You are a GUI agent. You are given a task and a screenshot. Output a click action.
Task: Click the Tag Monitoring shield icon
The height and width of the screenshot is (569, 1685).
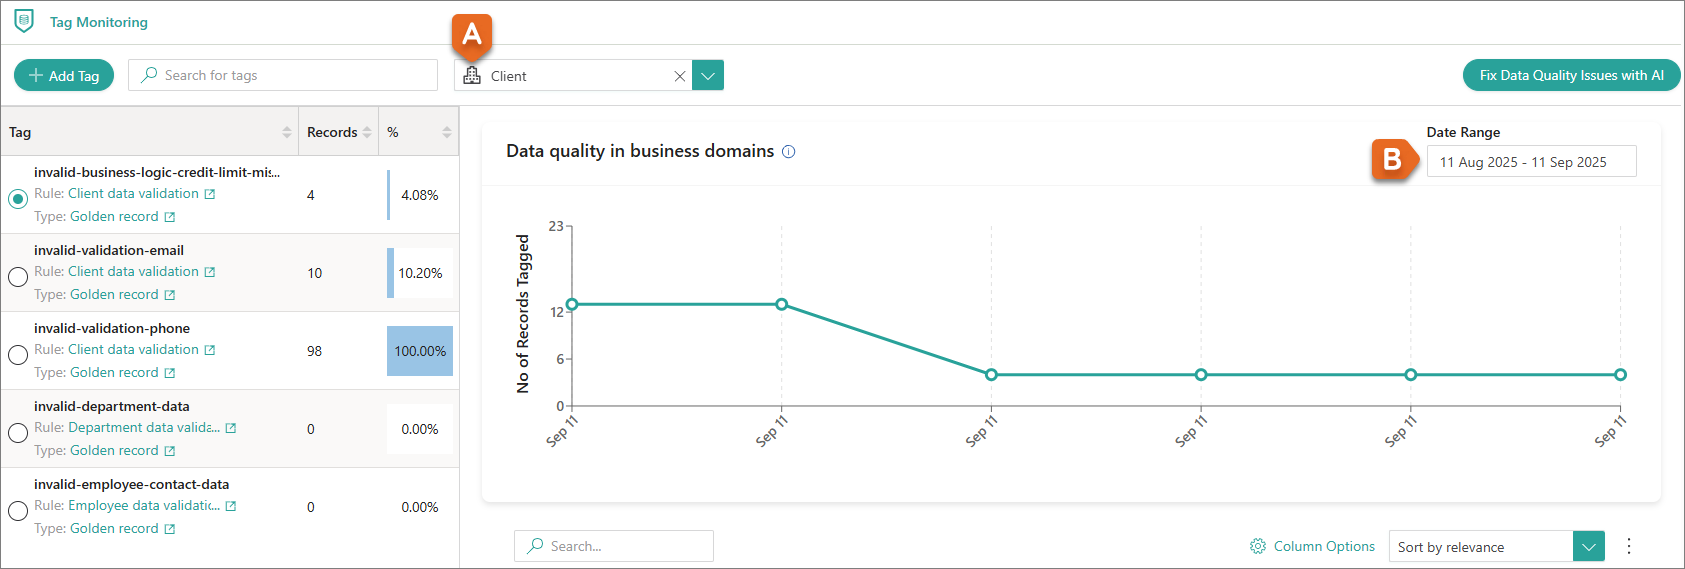point(24,21)
